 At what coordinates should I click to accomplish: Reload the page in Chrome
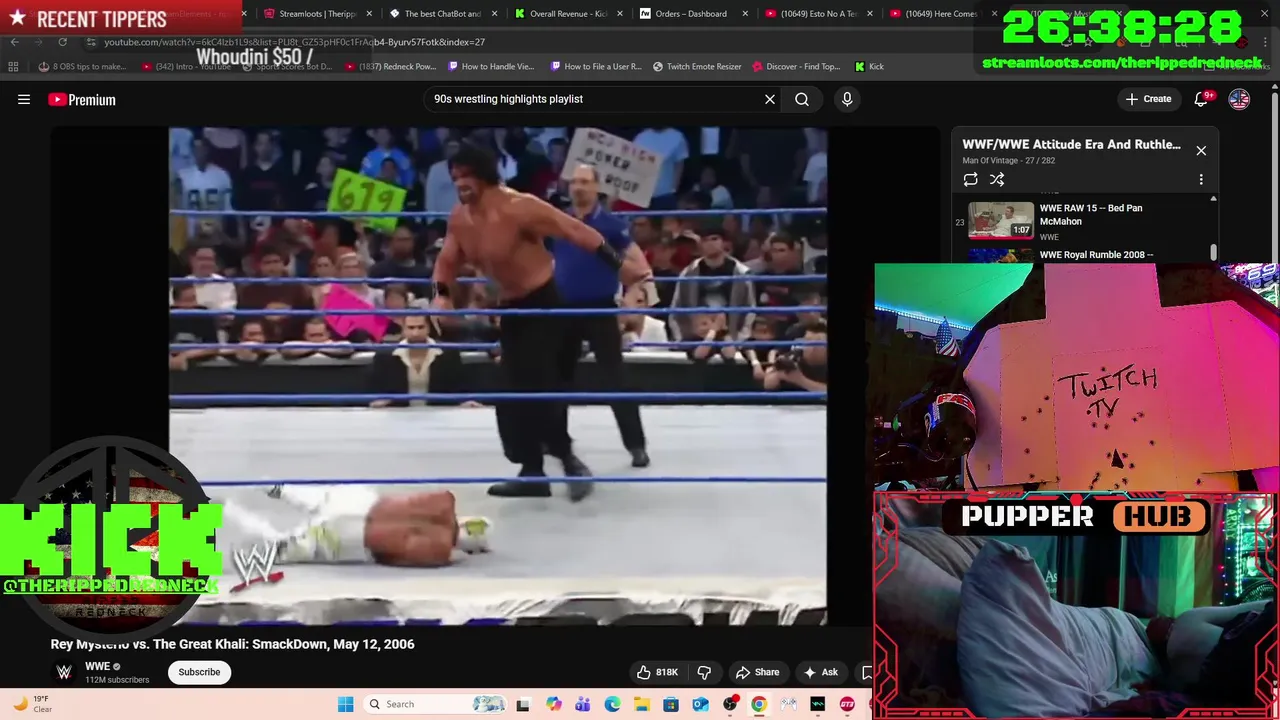click(x=62, y=42)
